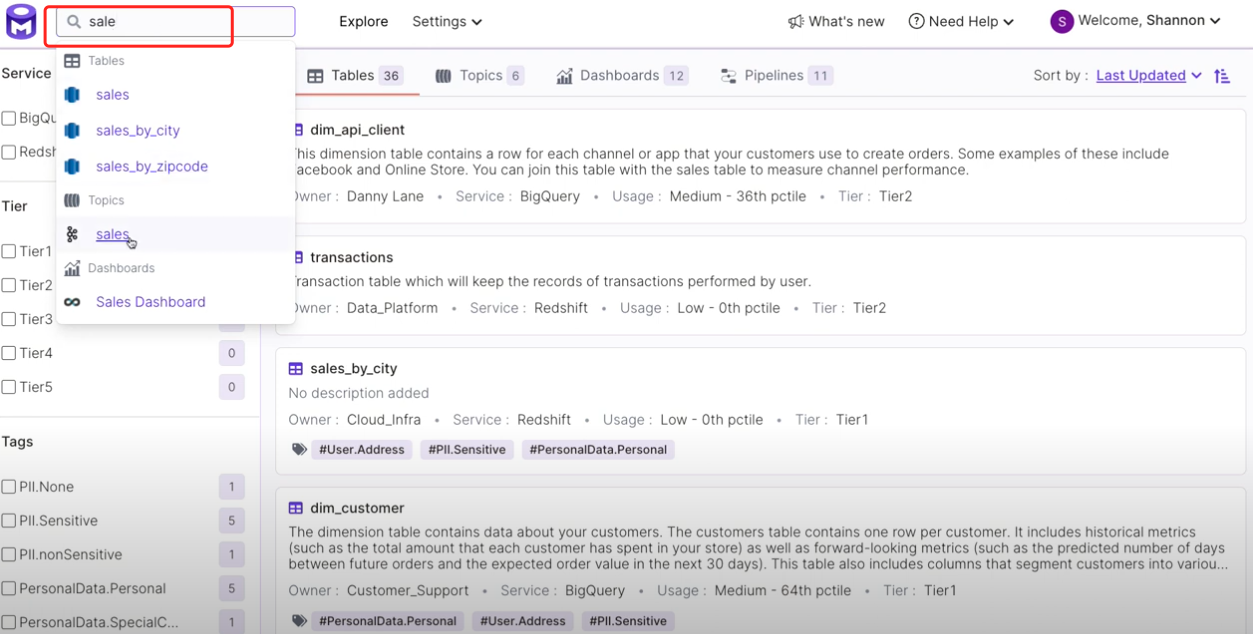Click the sales topic Kafka icon
This screenshot has width=1253, height=634.
click(x=72, y=235)
